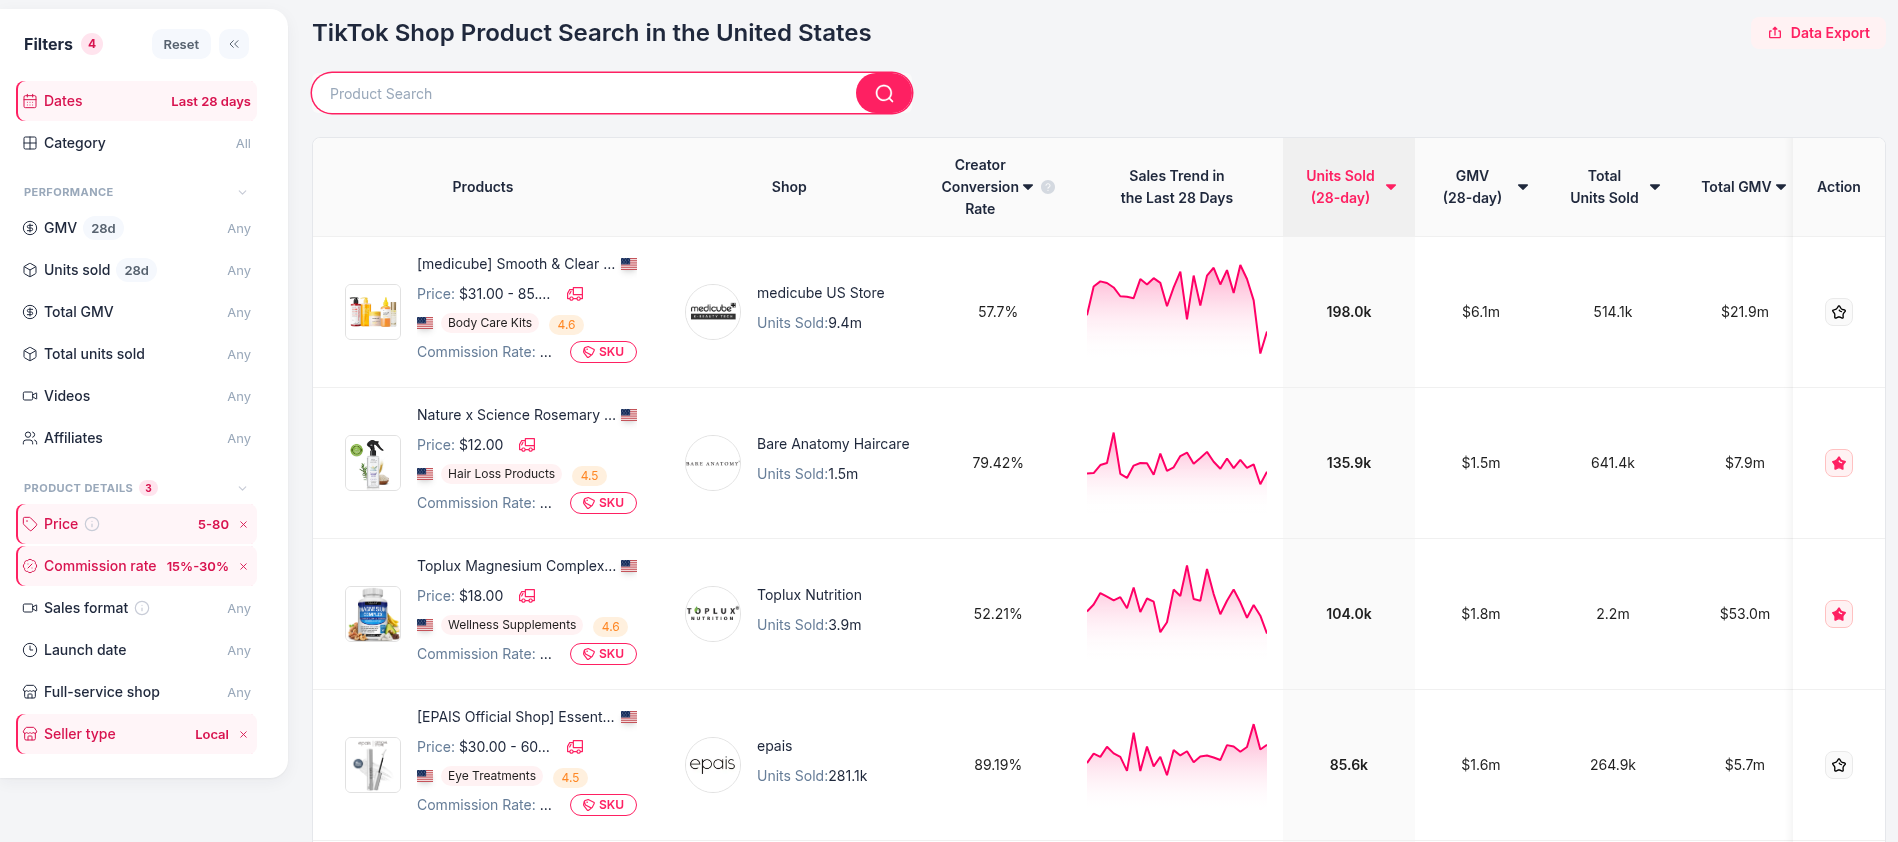Open the Affiliates filter

(x=137, y=438)
